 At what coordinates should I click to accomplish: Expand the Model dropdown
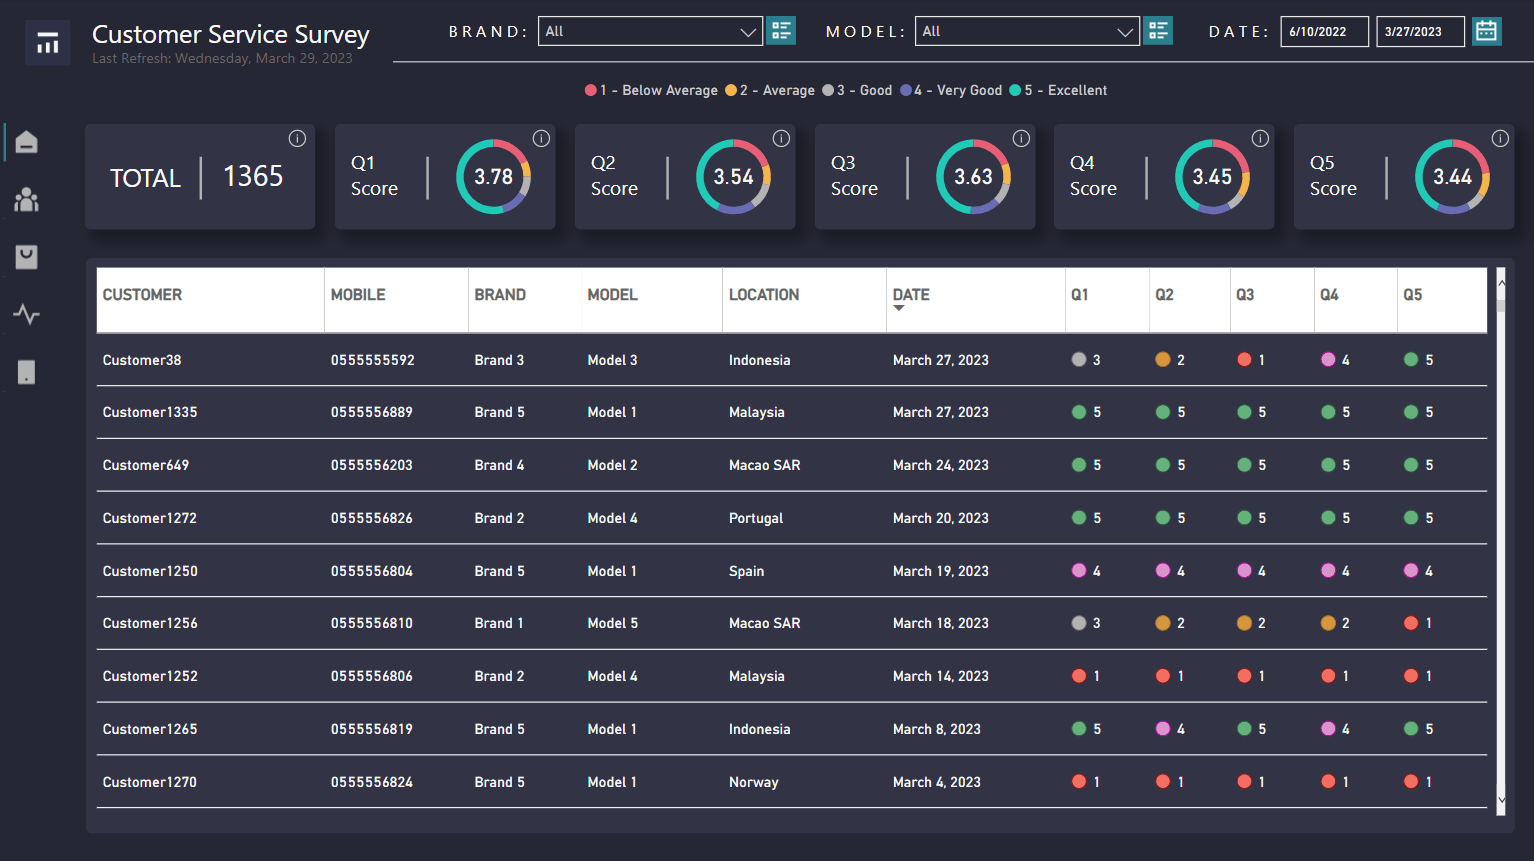click(x=1027, y=31)
